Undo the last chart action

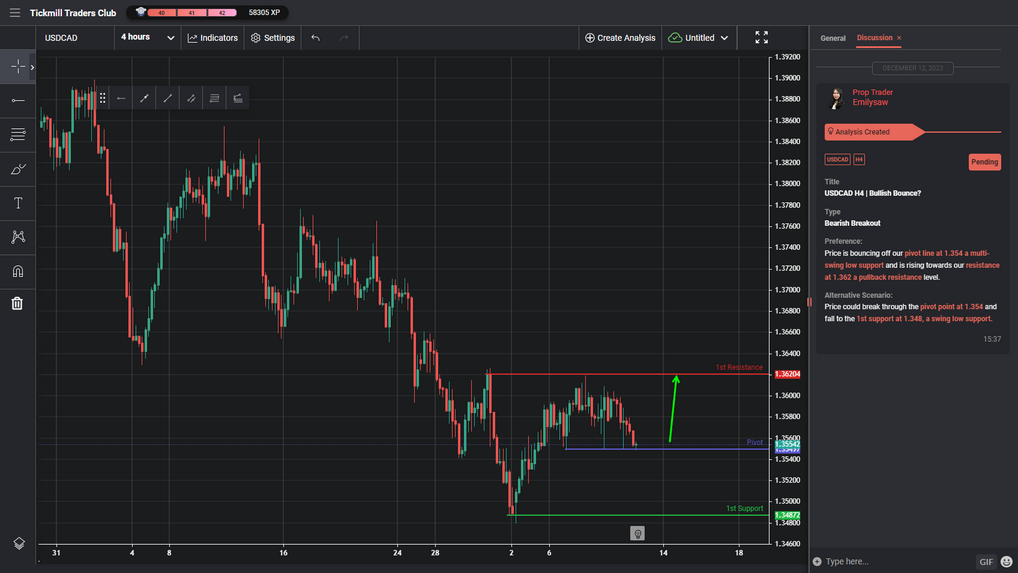316,38
